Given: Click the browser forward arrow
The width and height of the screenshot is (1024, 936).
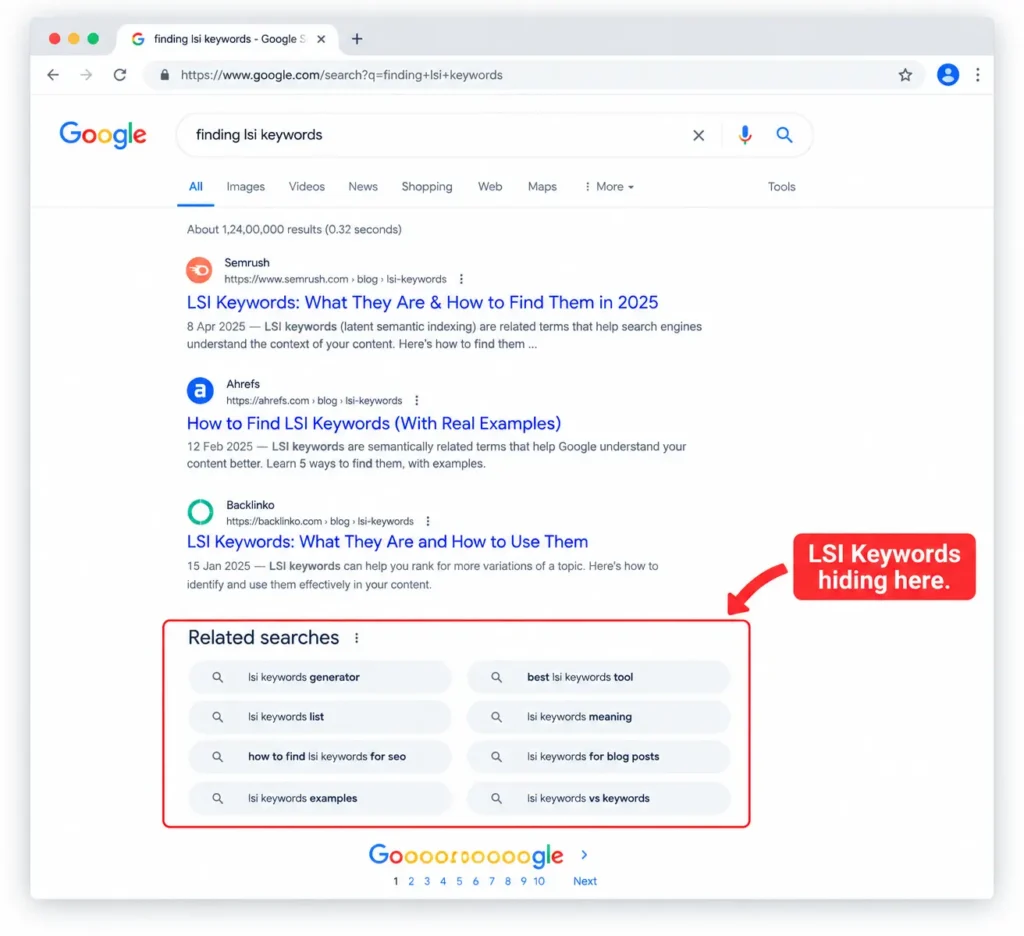Looking at the screenshot, I should click(86, 75).
